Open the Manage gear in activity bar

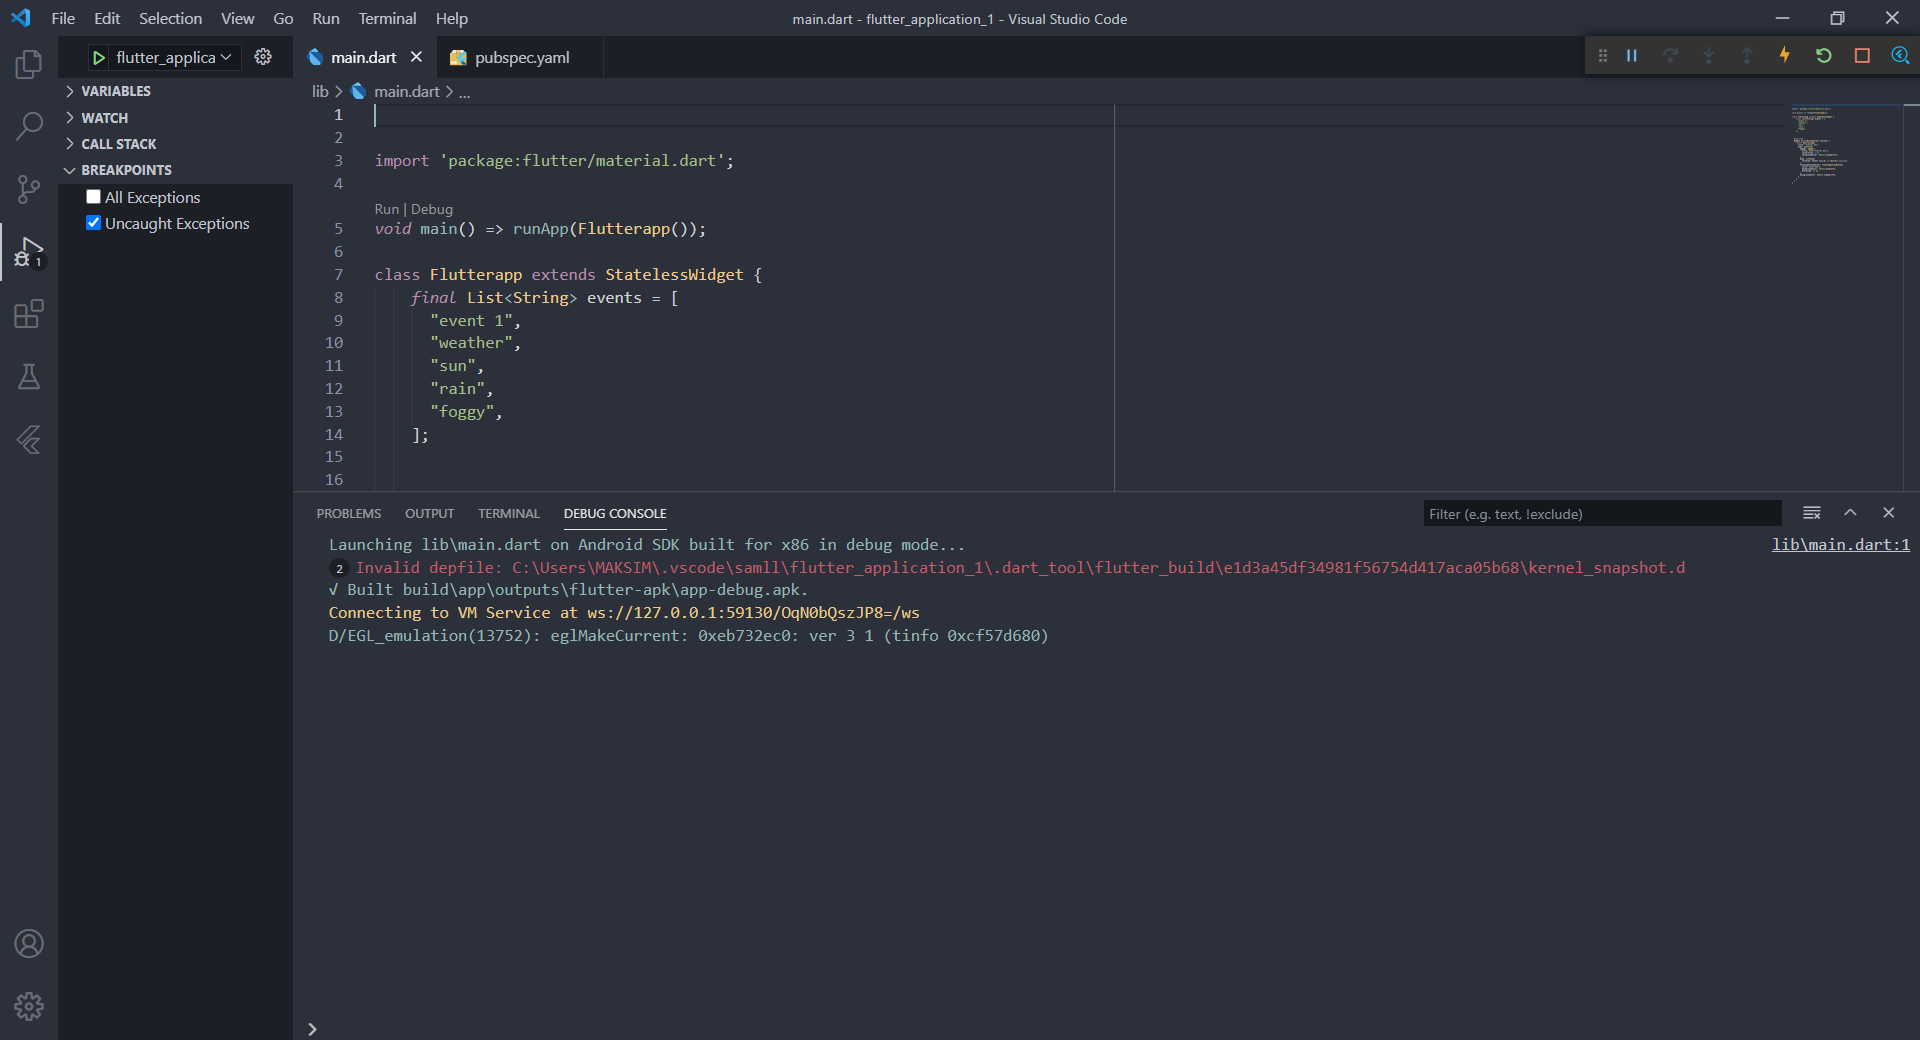click(x=29, y=1006)
